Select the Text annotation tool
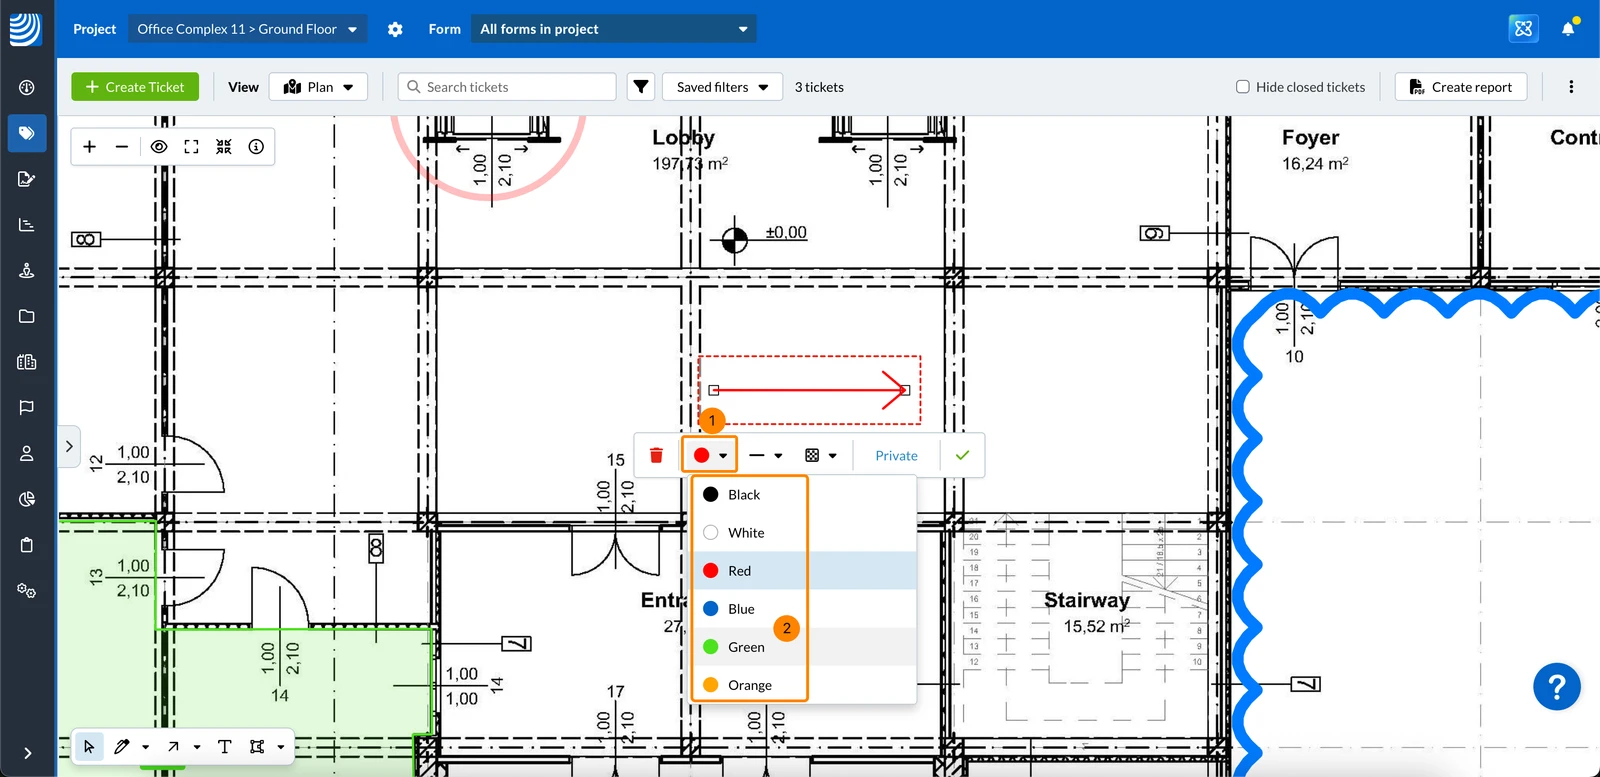Viewport: 1600px width, 777px height. click(x=224, y=747)
